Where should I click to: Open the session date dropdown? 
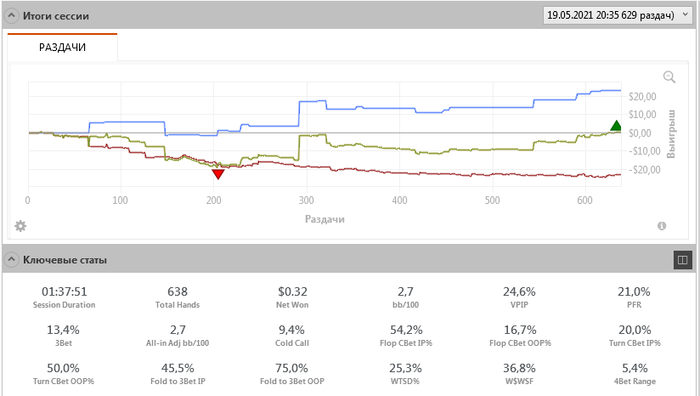point(617,15)
